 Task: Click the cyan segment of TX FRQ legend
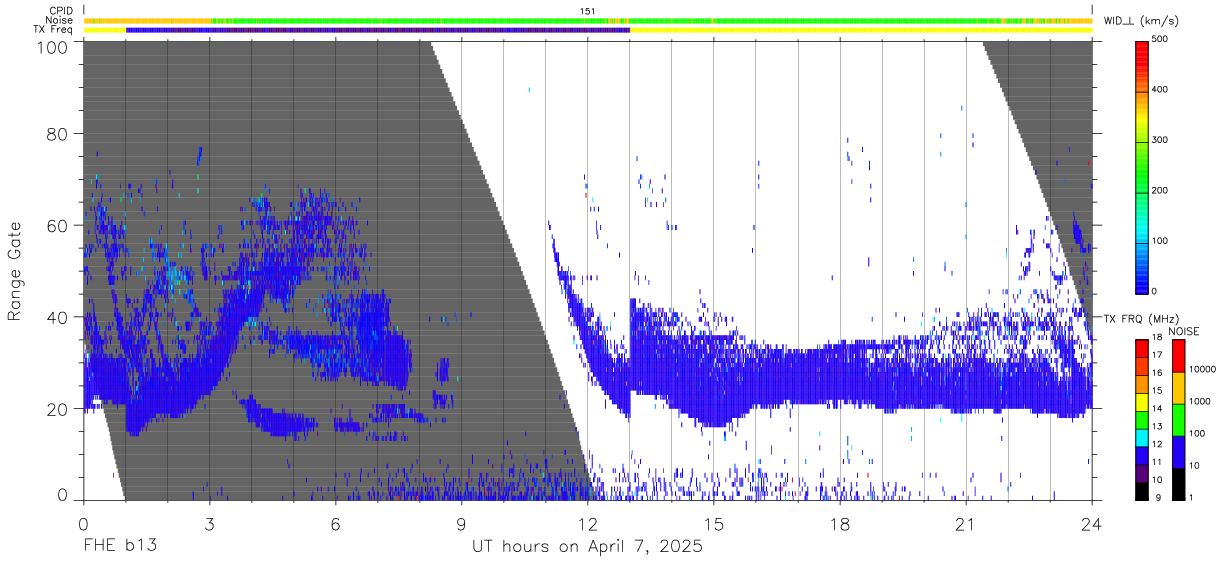[x=1143, y=437]
